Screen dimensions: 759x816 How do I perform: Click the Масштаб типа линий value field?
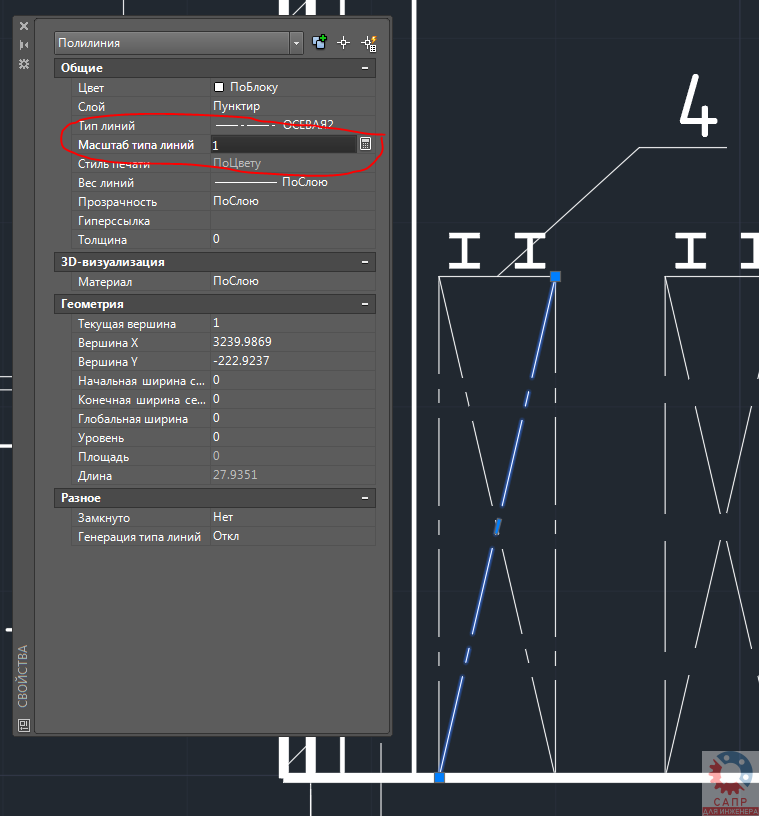point(283,145)
